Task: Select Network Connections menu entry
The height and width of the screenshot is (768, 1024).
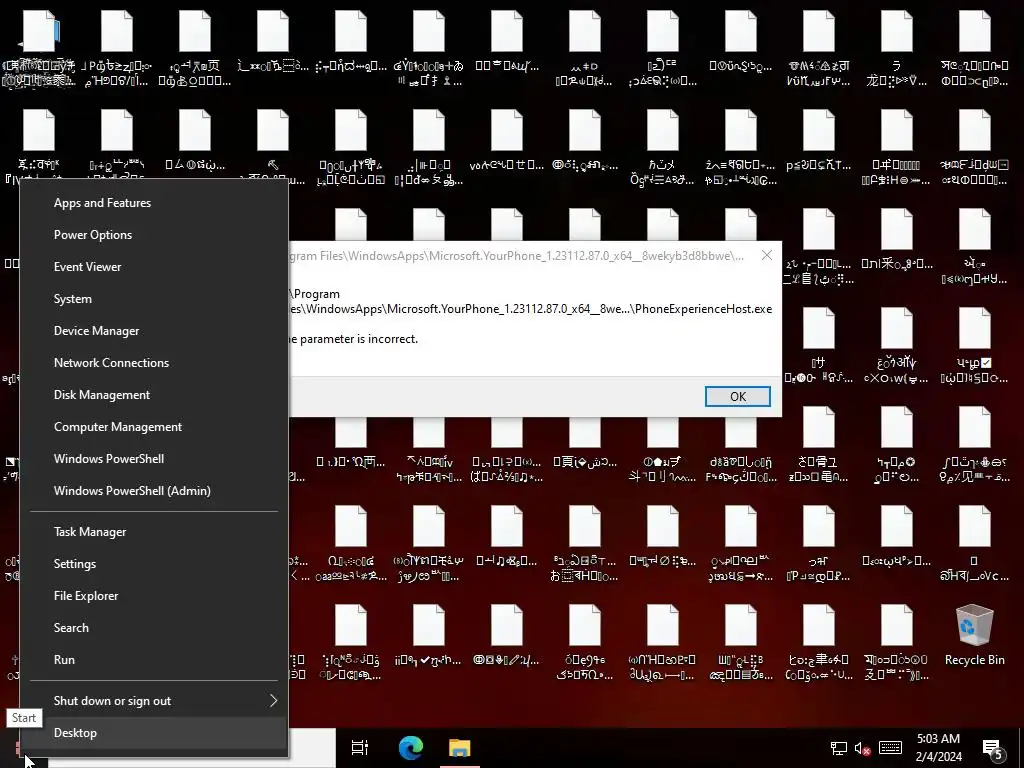Action: [x=154, y=363]
